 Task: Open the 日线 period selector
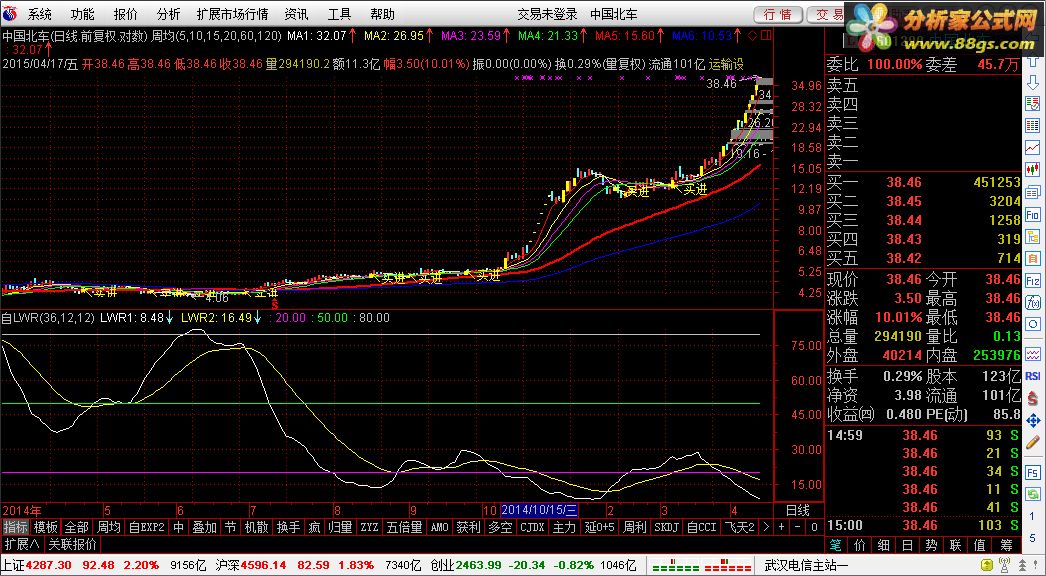pyautogui.click(x=797, y=511)
